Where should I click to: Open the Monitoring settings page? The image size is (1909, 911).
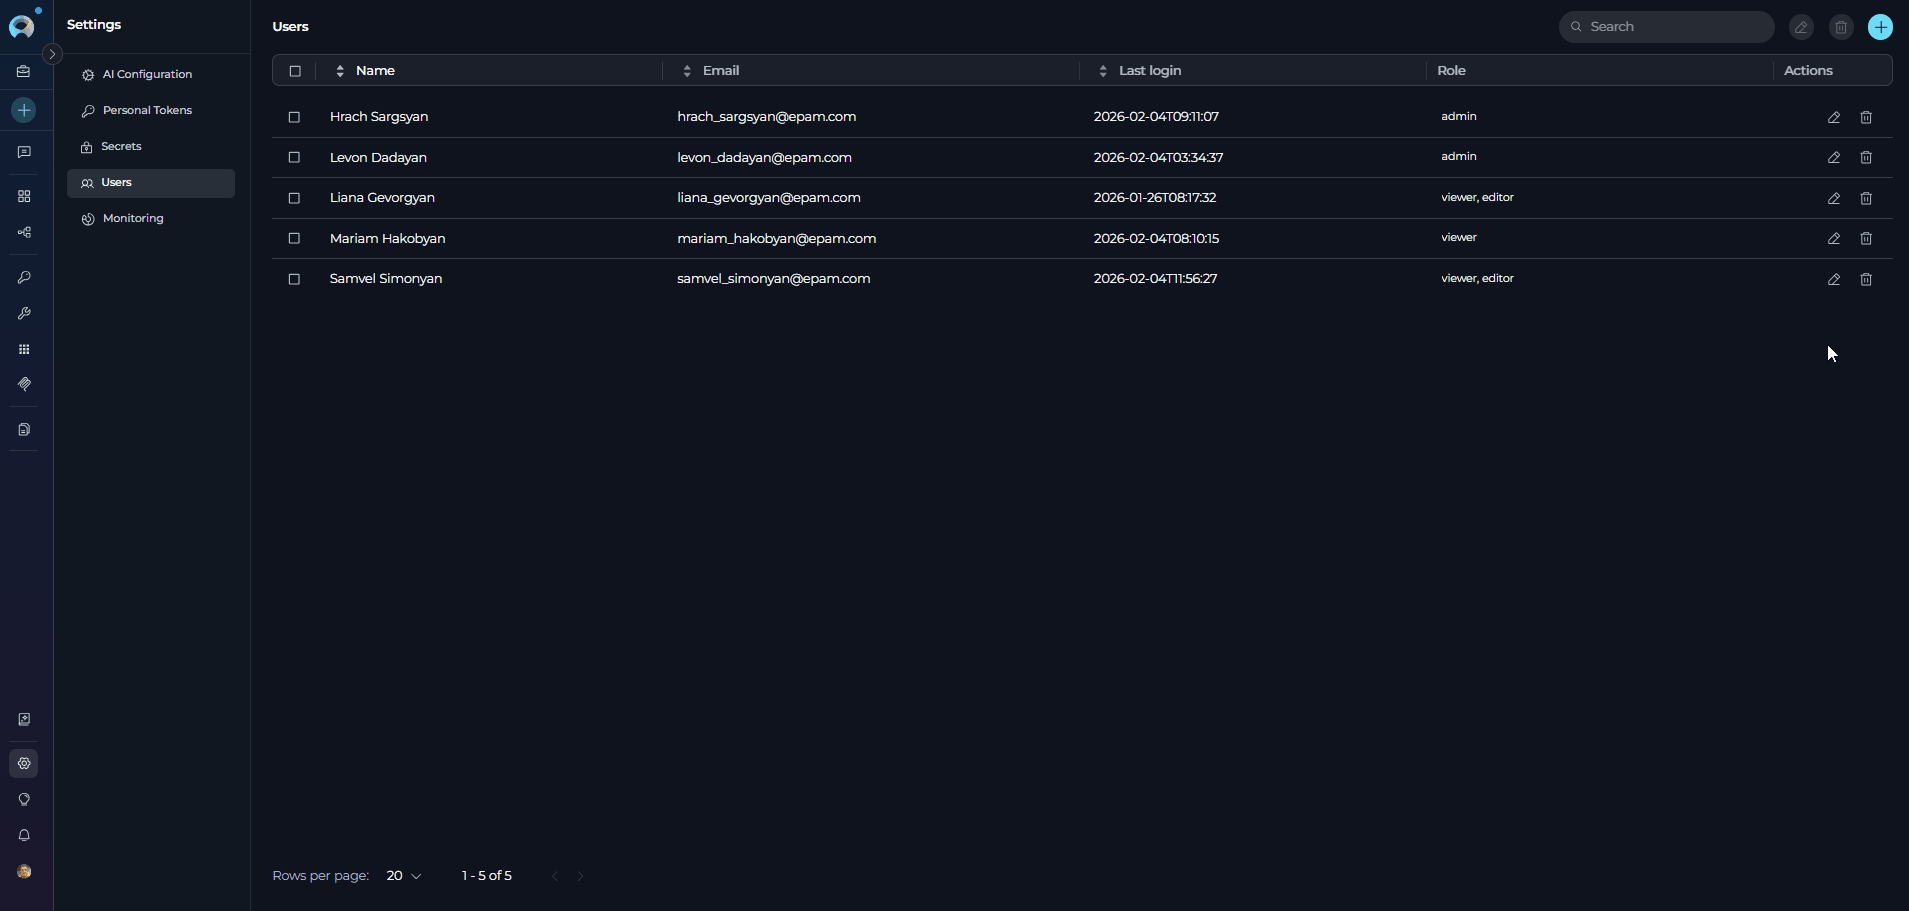133,218
